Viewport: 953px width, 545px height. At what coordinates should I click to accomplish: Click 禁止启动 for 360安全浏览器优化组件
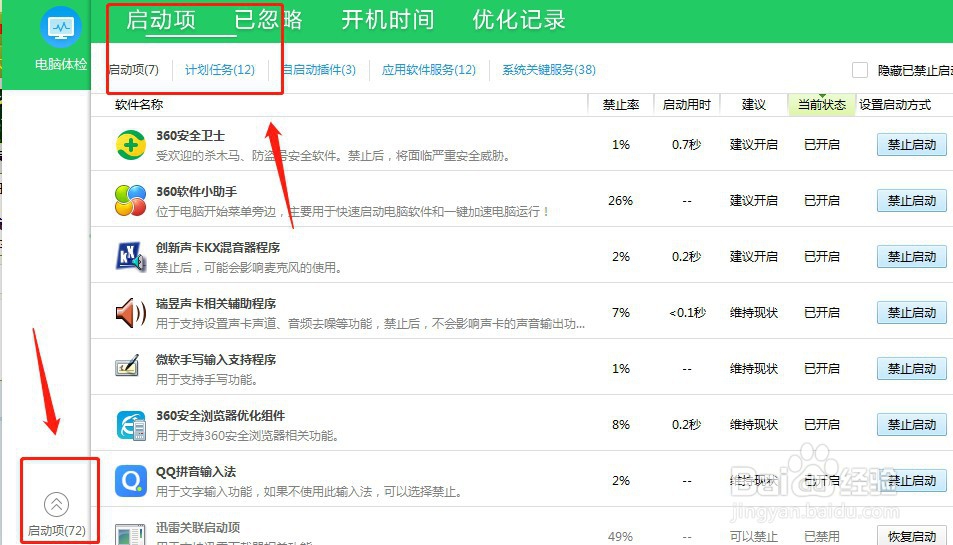coord(912,425)
